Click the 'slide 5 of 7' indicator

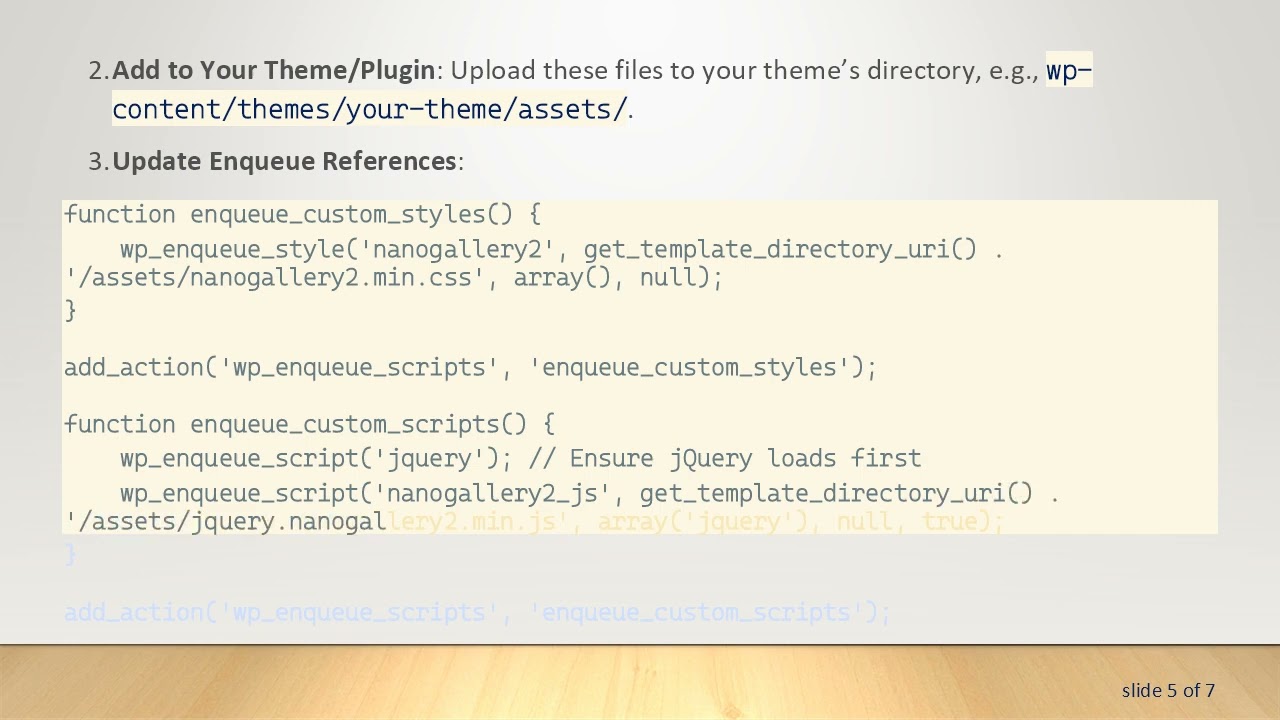(1168, 690)
